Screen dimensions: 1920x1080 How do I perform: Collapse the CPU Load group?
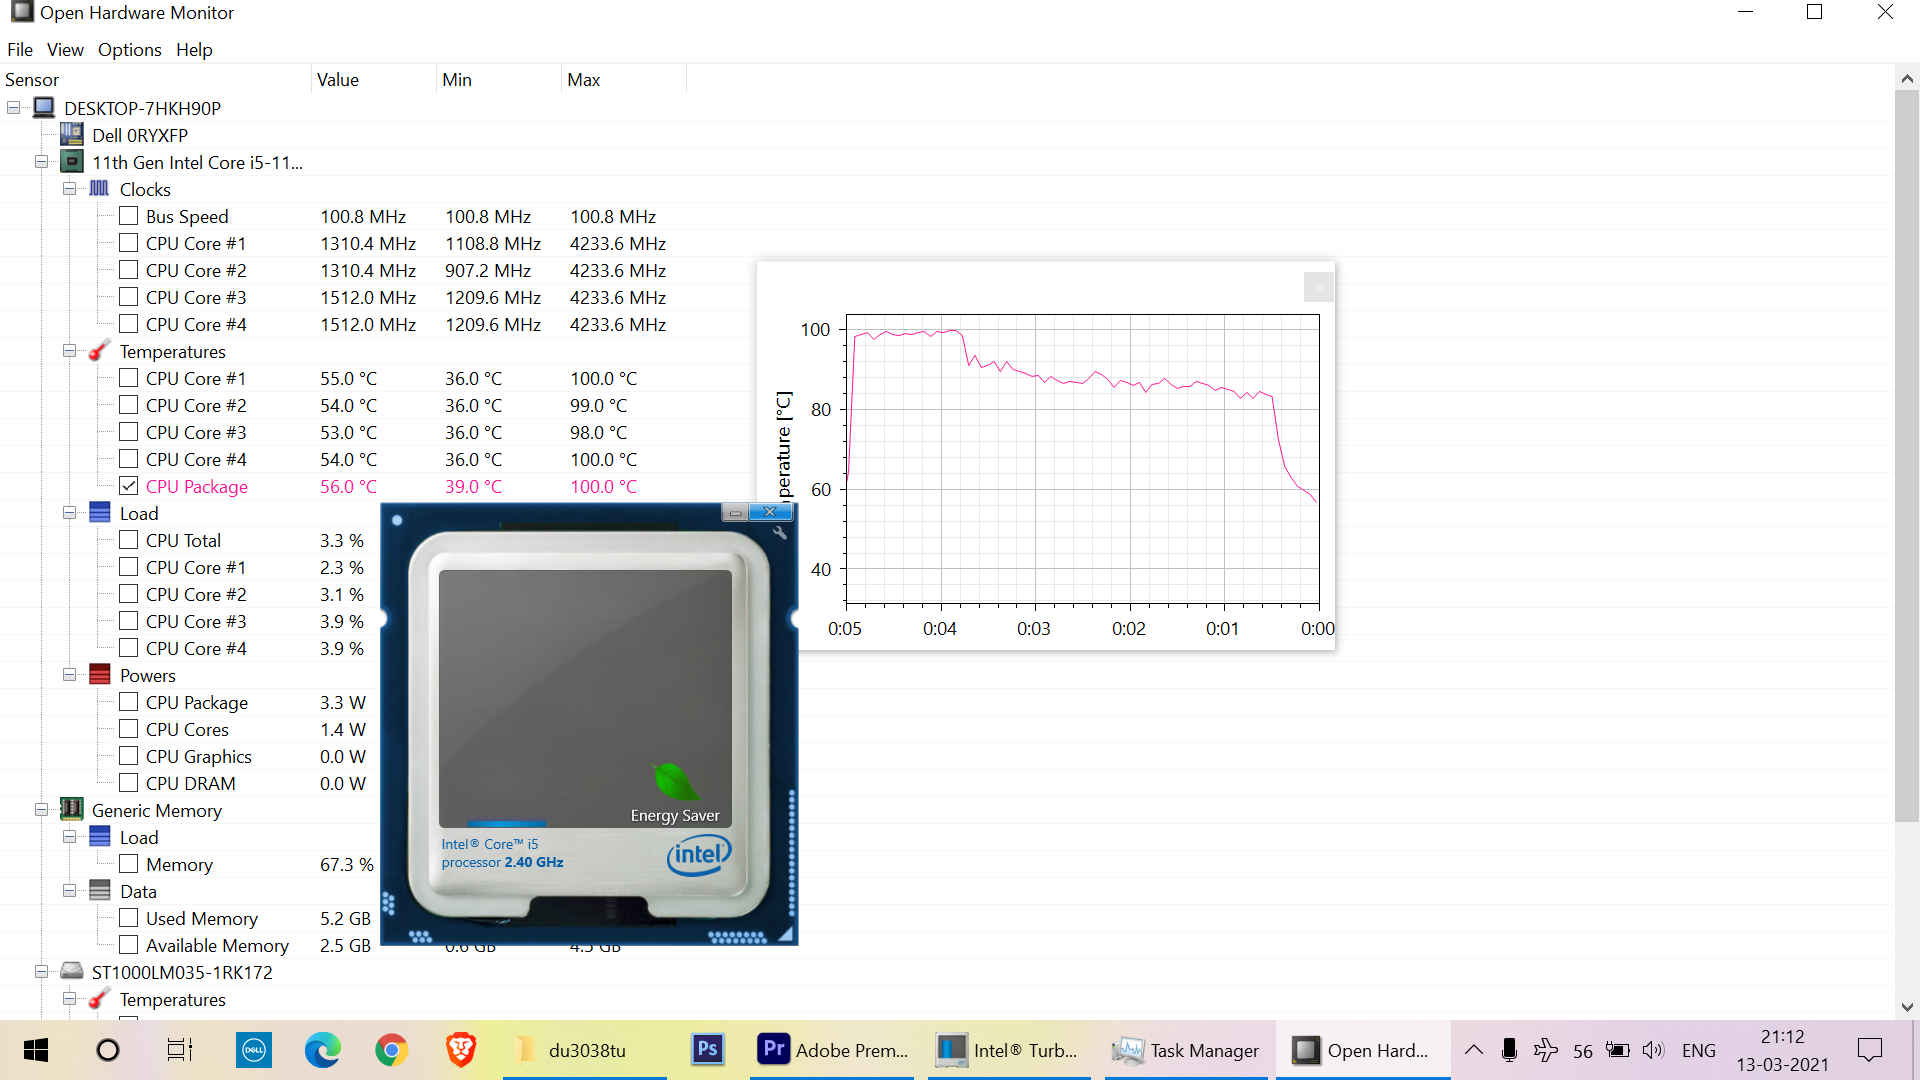tap(69, 512)
